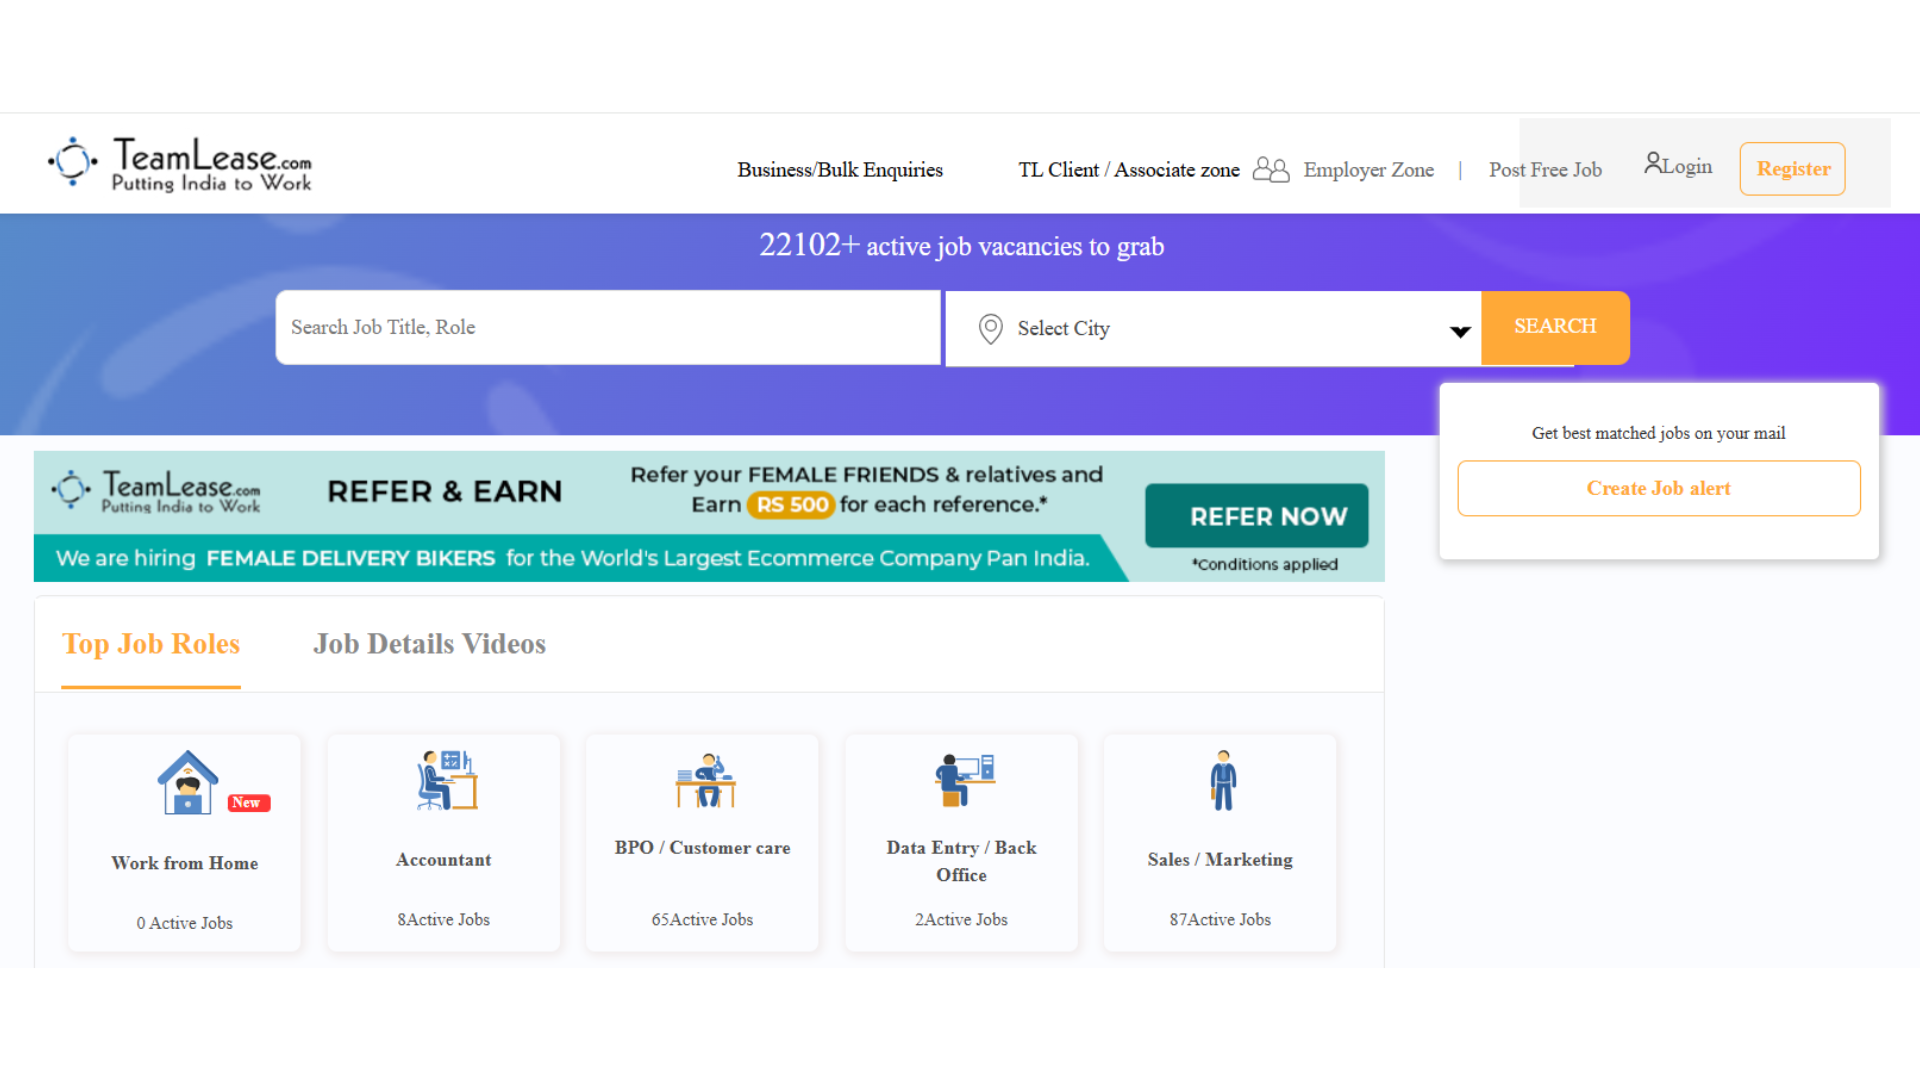1920x1080 pixels.
Task: Click TeamLease logo in Refer & Earn banner
Action: (156, 491)
